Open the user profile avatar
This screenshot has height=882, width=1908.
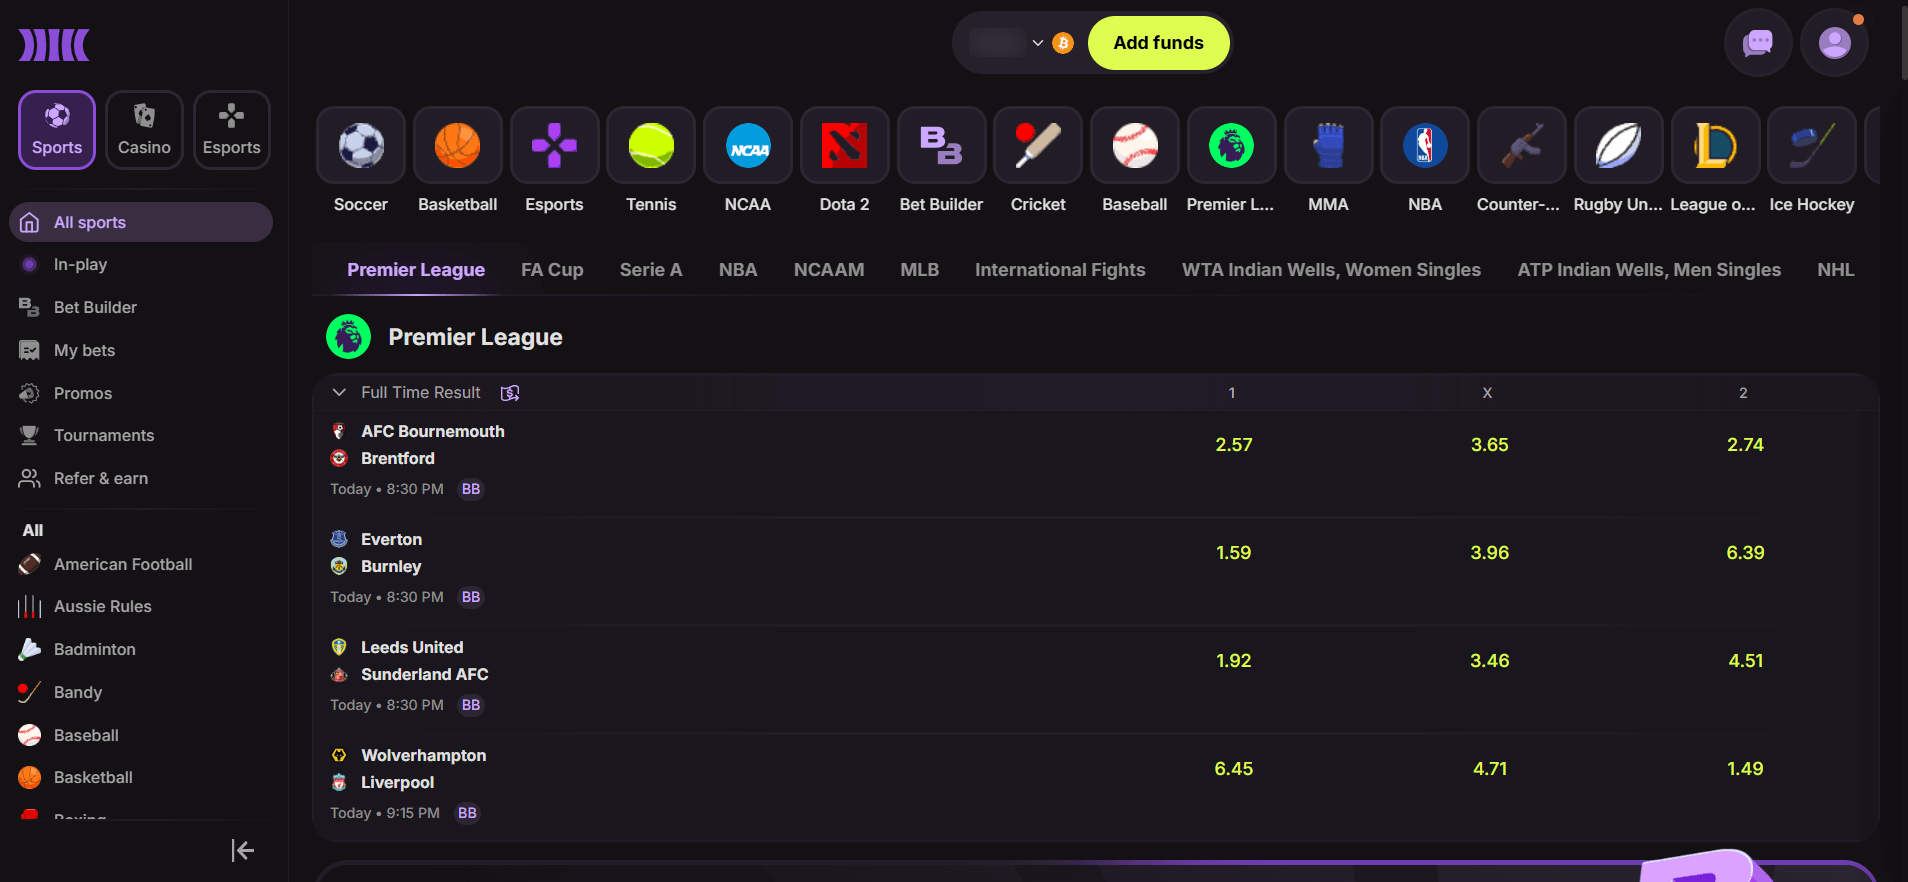pyautogui.click(x=1834, y=43)
